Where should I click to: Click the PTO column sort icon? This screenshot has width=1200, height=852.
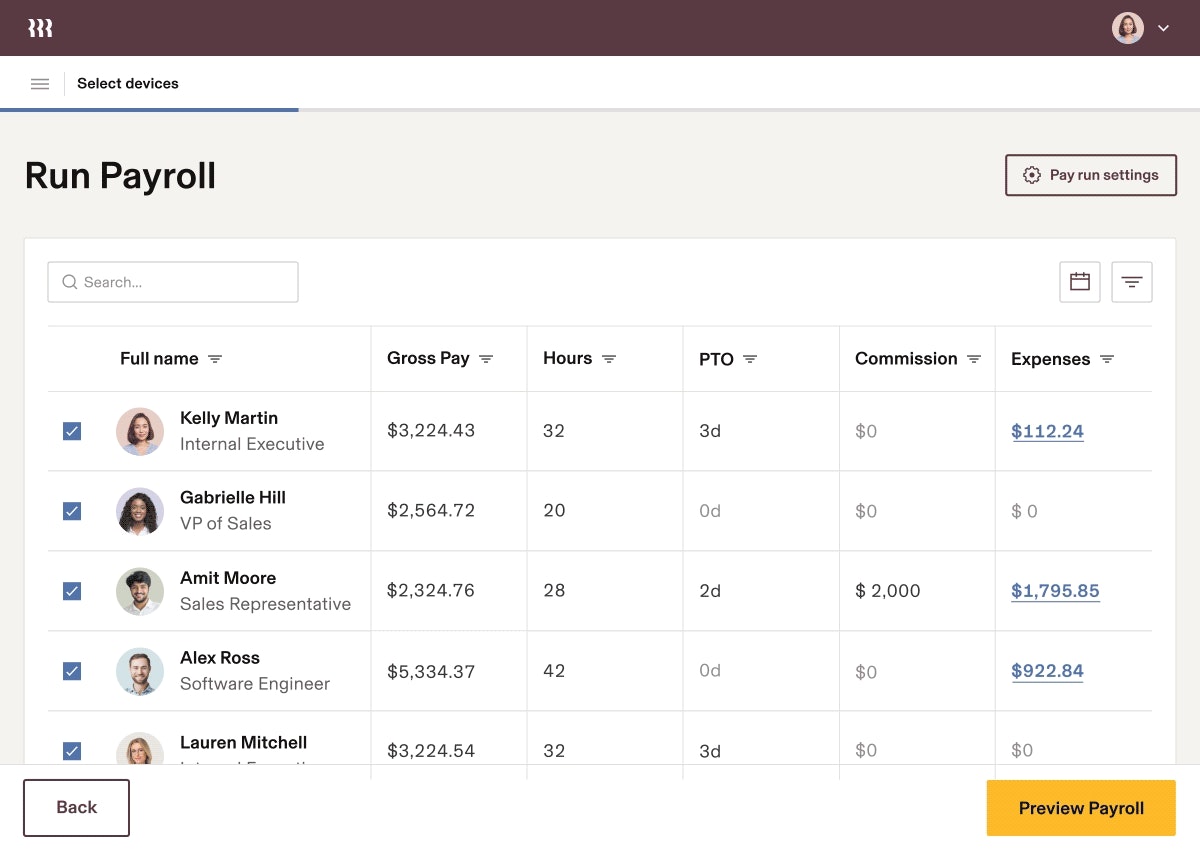point(750,359)
